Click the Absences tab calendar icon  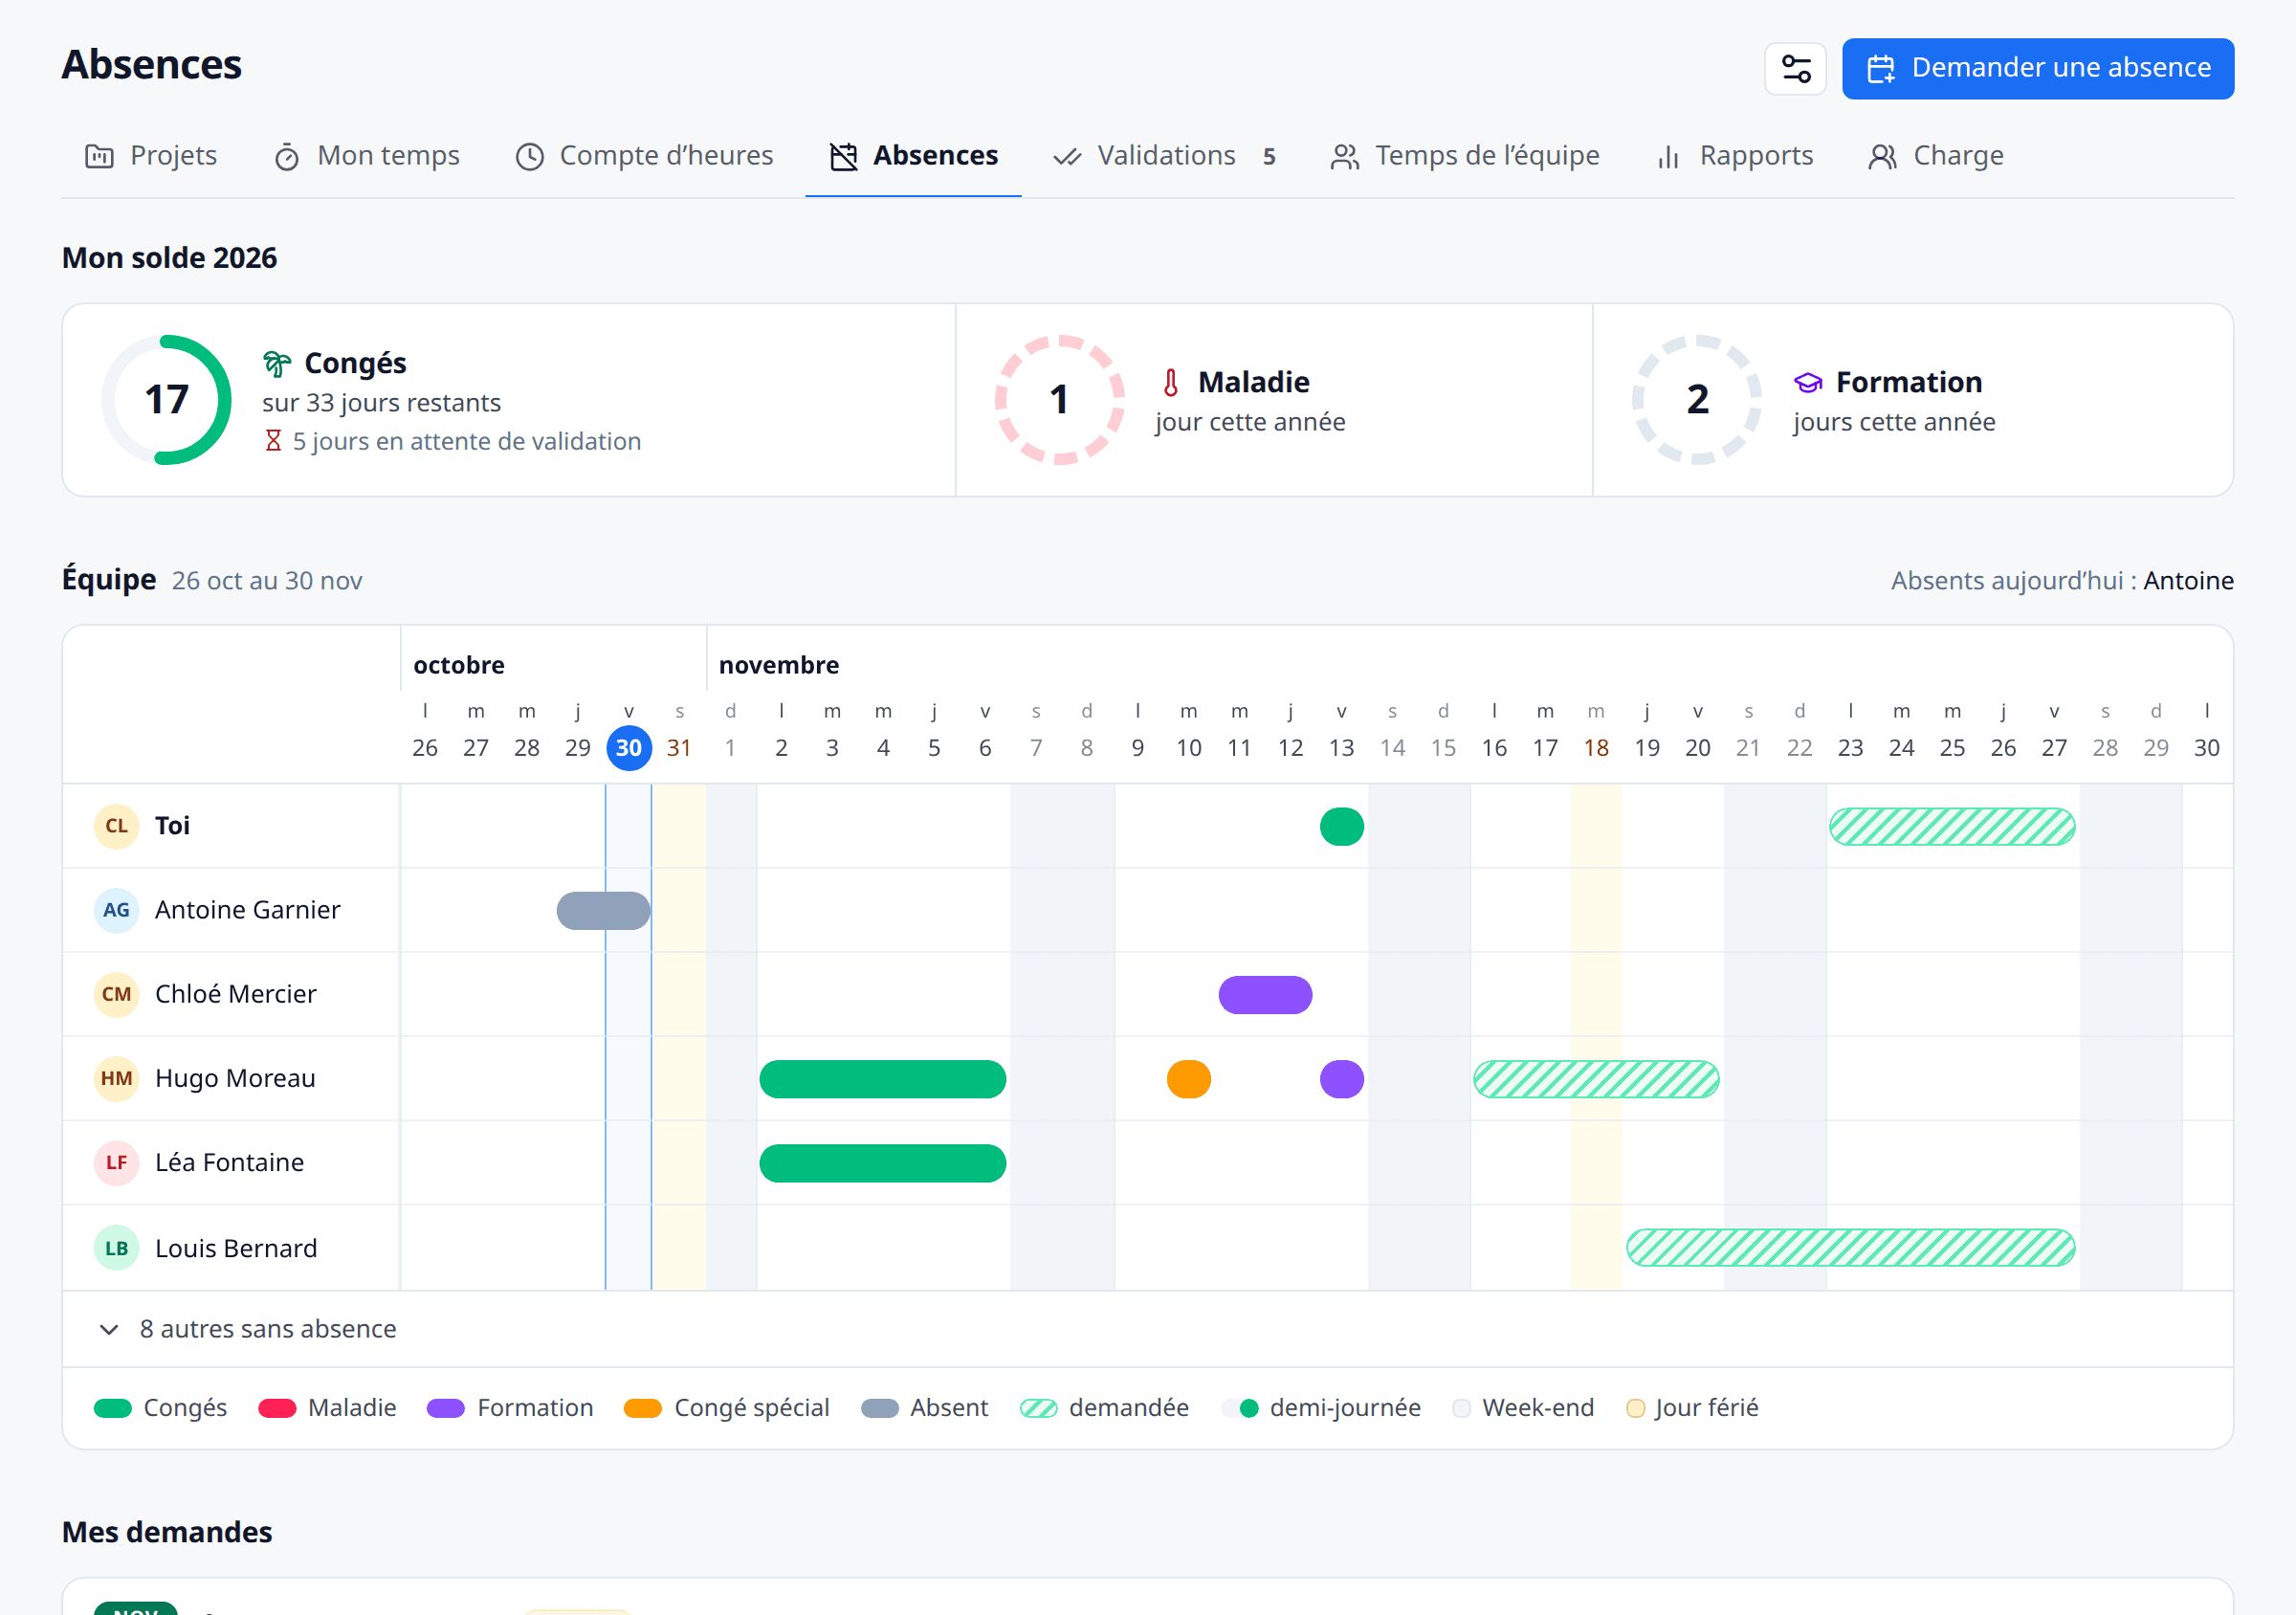(843, 157)
